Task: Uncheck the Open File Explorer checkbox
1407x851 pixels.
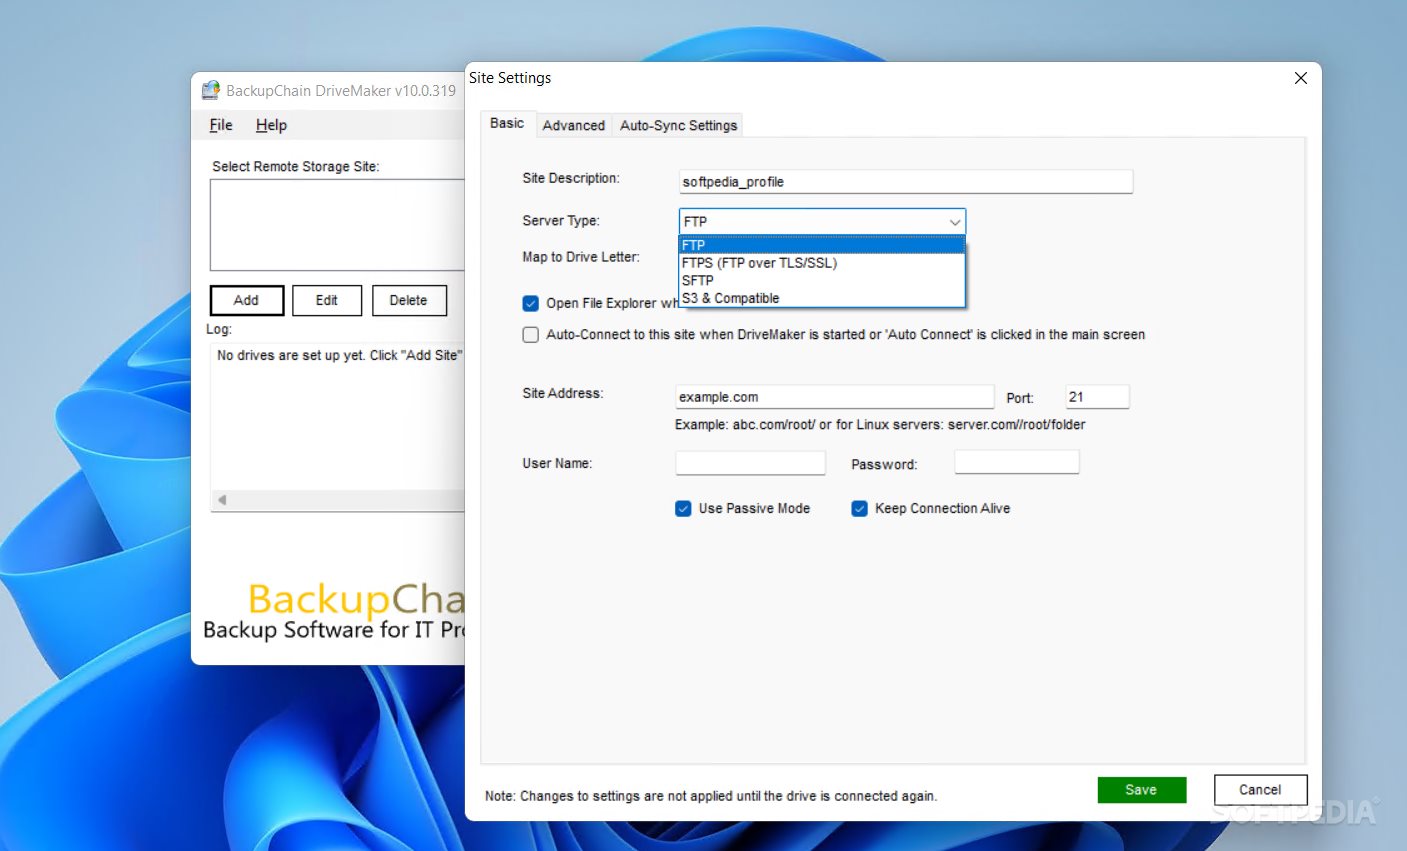Action: pos(531,303)
